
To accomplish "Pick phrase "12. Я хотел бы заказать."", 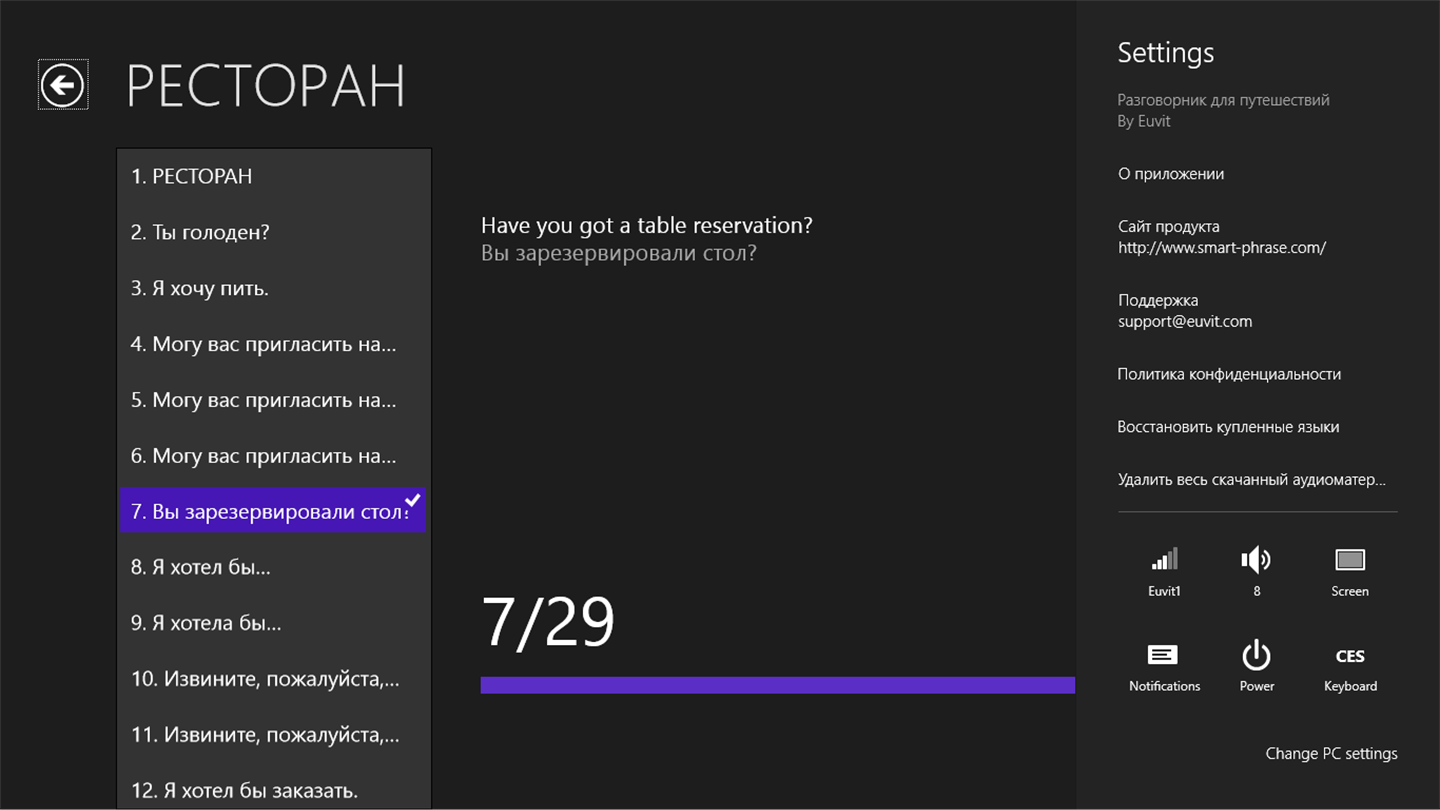I will [x=273, y=790].
